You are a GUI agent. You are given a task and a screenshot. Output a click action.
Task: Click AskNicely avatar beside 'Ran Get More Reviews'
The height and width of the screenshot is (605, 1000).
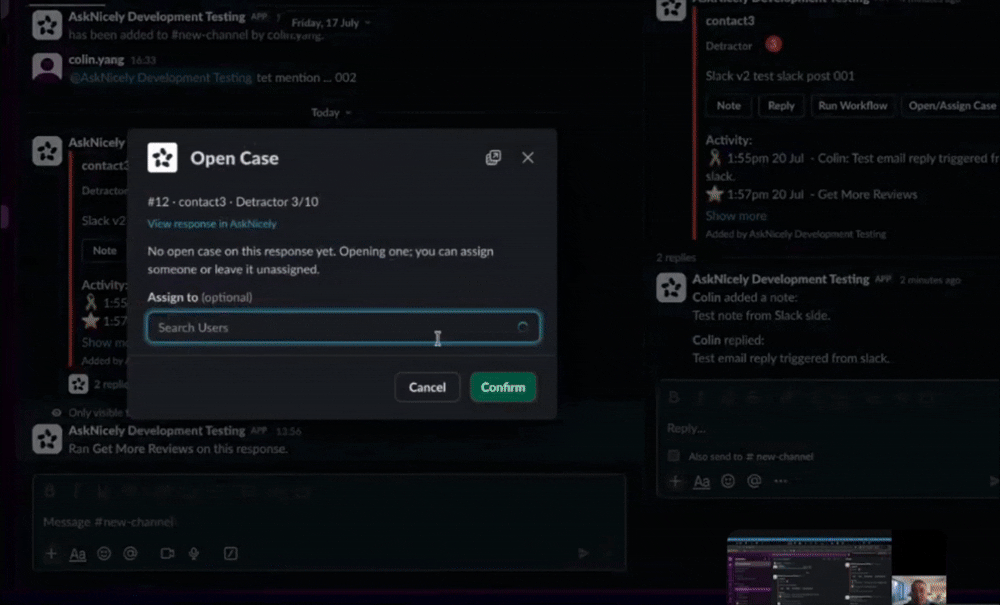click(x=47, y=439)
